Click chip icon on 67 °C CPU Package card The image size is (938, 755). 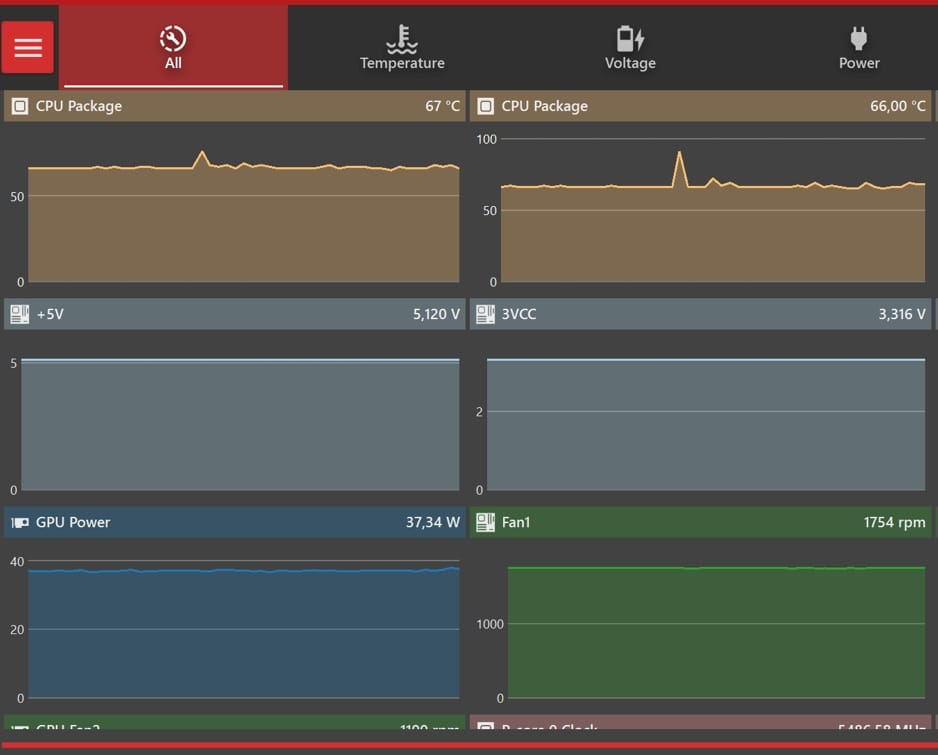[x=19, y=106]
